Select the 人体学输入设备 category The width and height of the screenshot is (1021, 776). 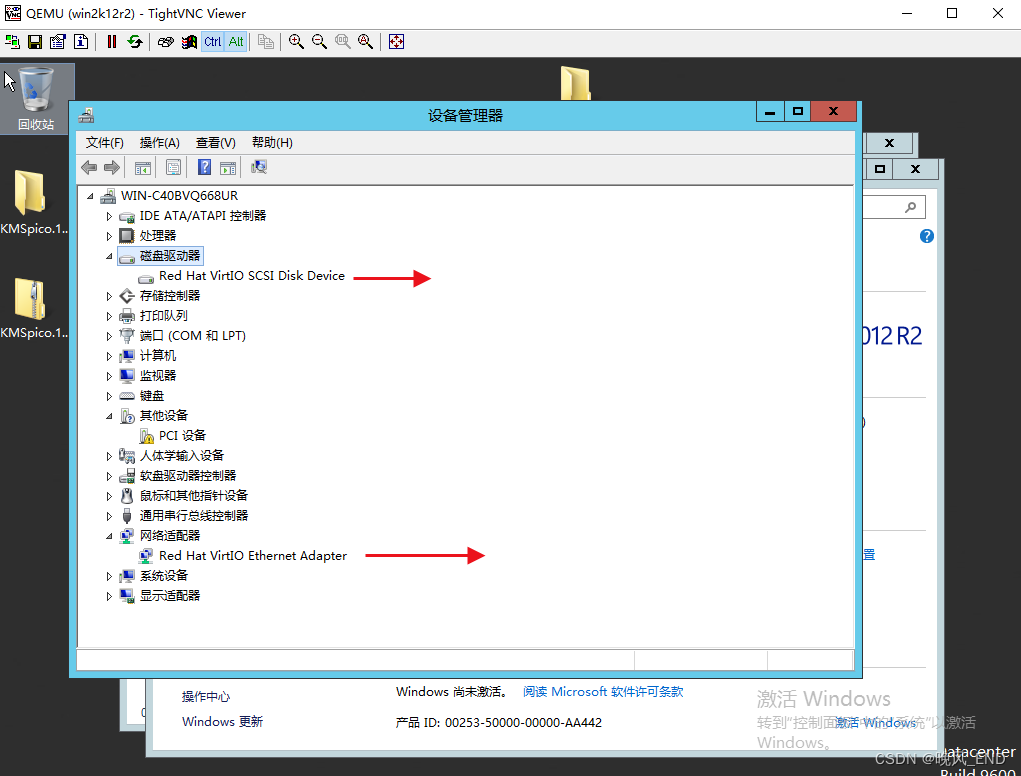pos(182,456)
